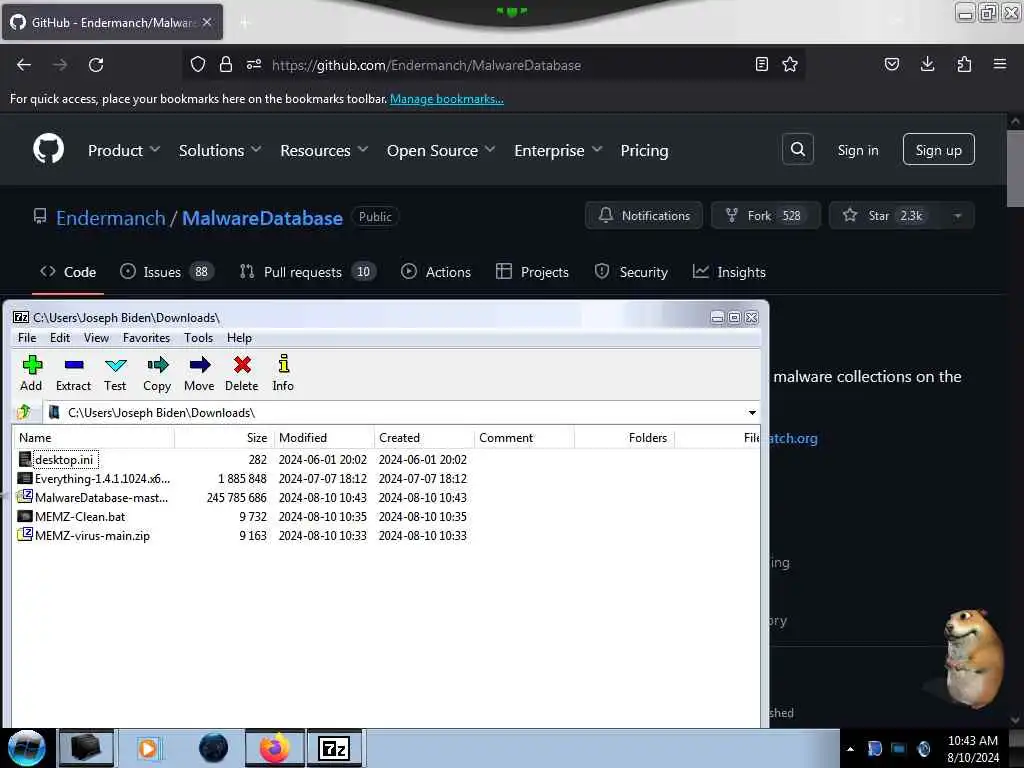Expand the Solutions menu on GitHub
This screenshot has height=768, width=1024.
tap(220, 151)
